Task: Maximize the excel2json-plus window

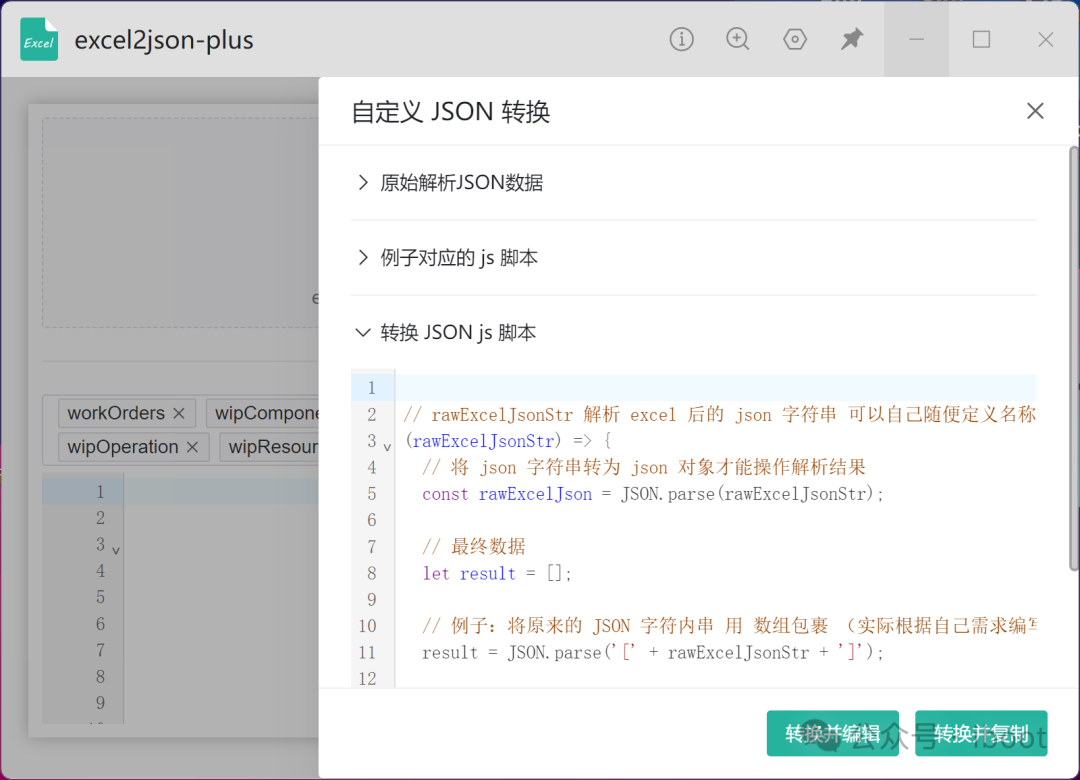Action: point(981,40)
